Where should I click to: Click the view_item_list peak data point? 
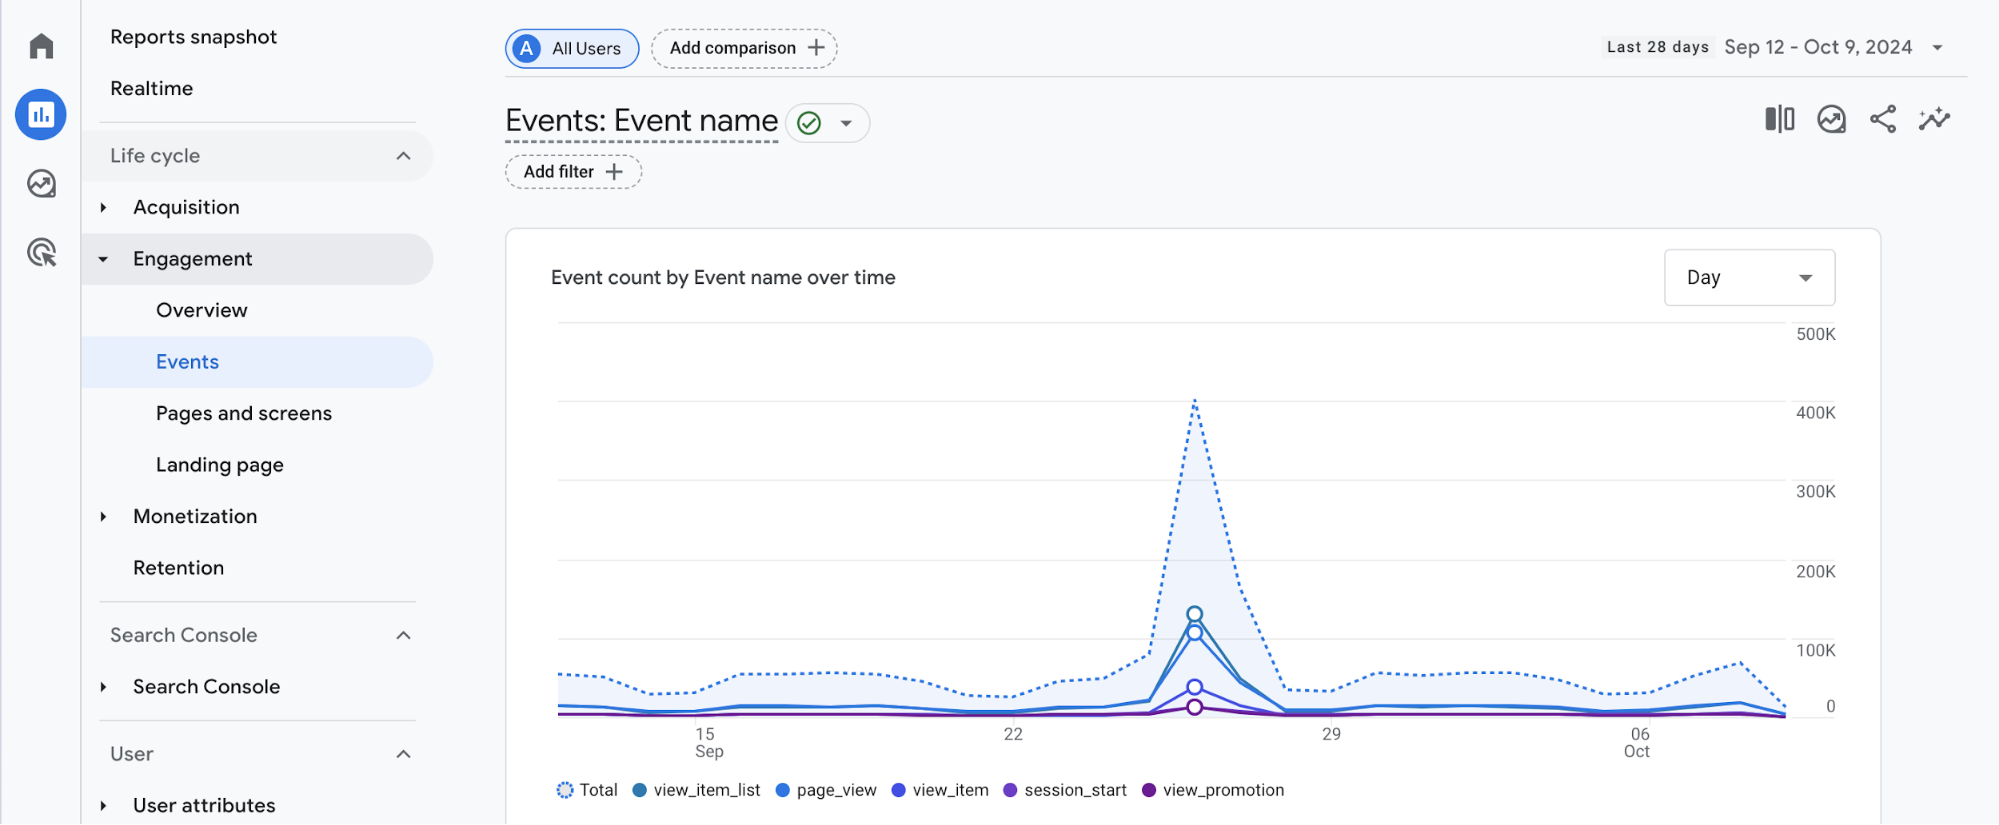1194,614
